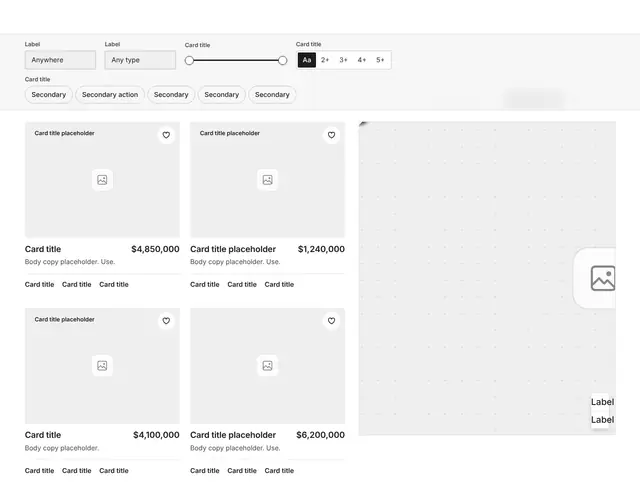
Task: Click 'Body copy placeholder.' text under $4,100,000 card
Action: [x=62, y=448]
